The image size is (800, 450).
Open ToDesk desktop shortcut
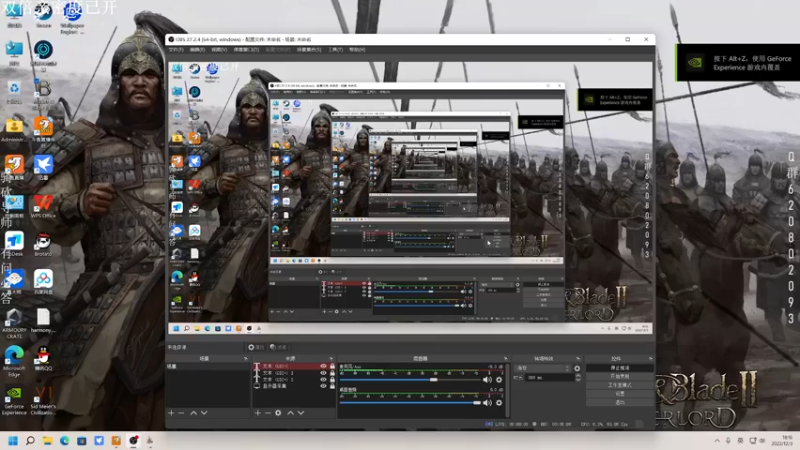[14, 244]
